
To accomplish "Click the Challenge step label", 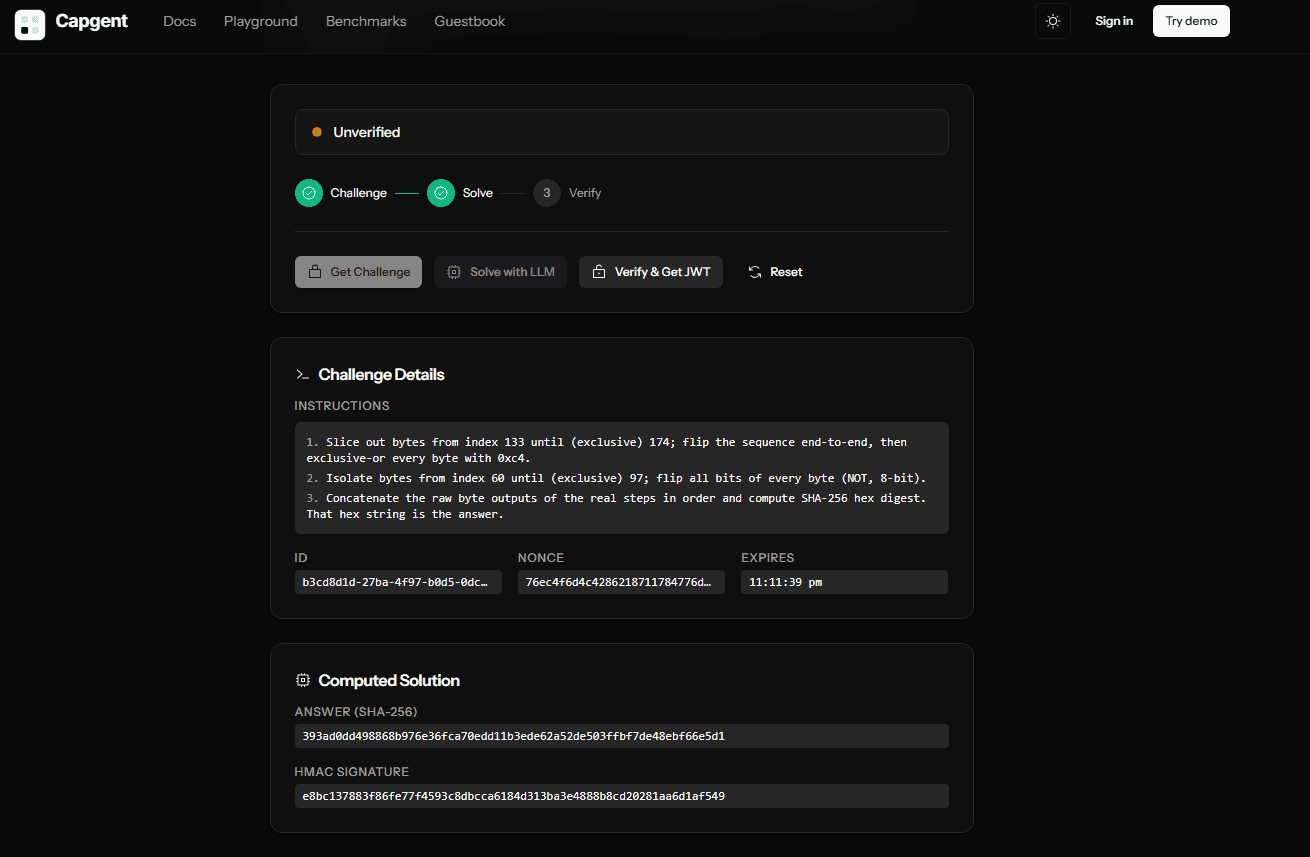I will pyautogui.click(x=359, y=193).
